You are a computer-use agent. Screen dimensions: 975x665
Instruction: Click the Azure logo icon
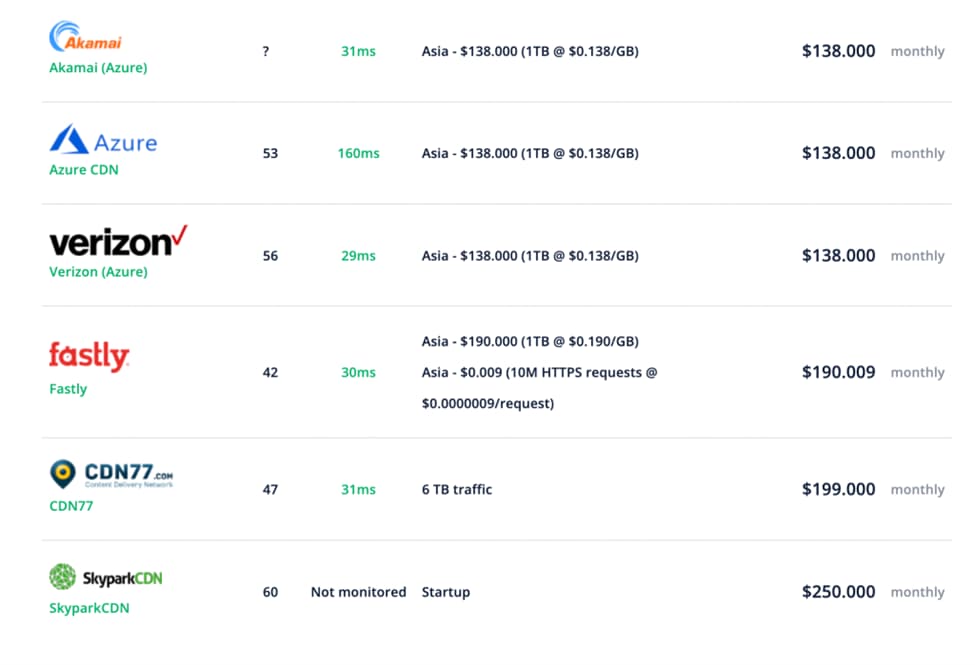pyautogui.click(x=103, y=140)
